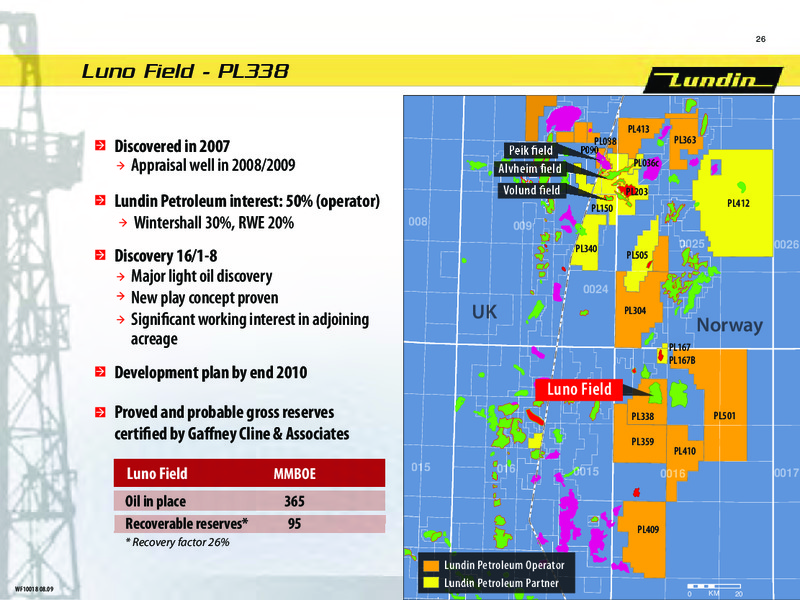Click the "Alvheim field" map callout
Viewport: 800px width, 600px height.
coord(530,169)
